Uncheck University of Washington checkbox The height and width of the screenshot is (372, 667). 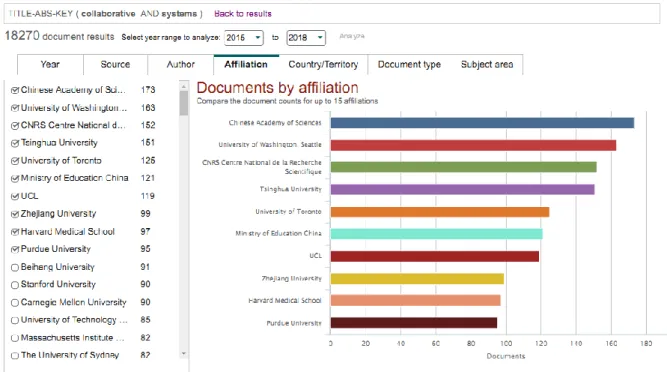[15, 108]
